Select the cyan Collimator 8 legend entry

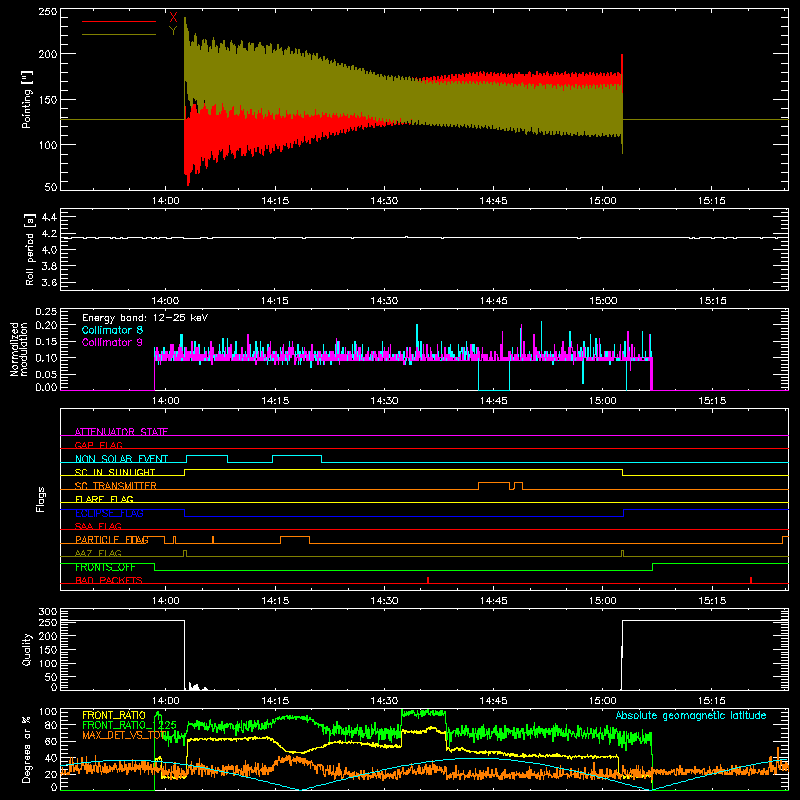pos(112,330)
